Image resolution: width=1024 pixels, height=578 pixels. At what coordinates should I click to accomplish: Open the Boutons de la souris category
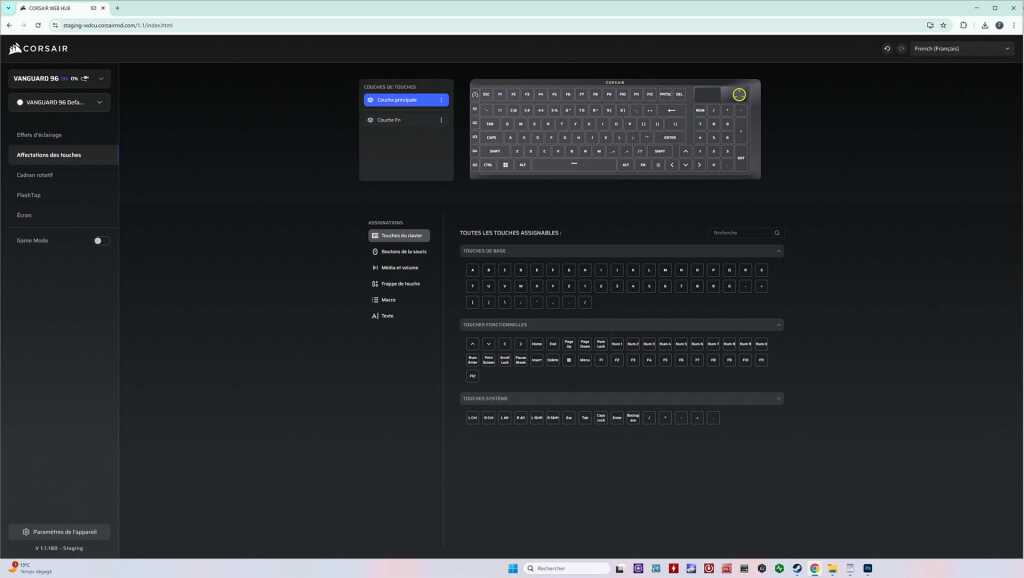tap(399, 252)
